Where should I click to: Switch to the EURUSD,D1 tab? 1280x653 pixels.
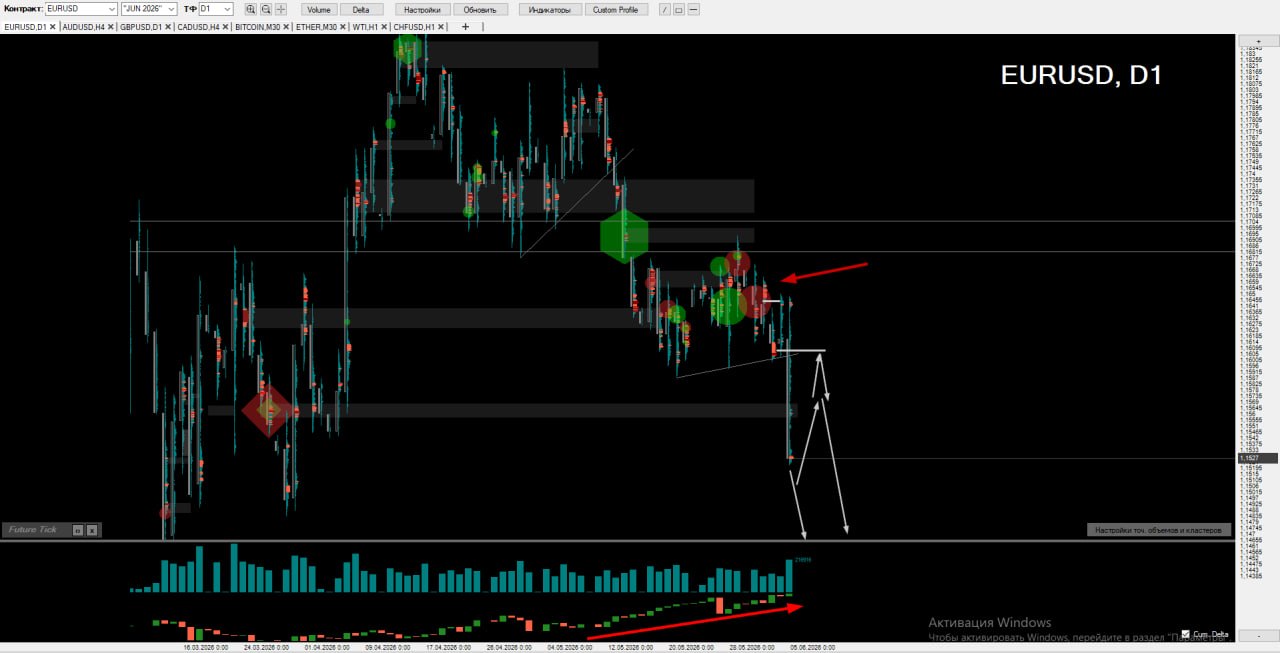pos(26,27)
